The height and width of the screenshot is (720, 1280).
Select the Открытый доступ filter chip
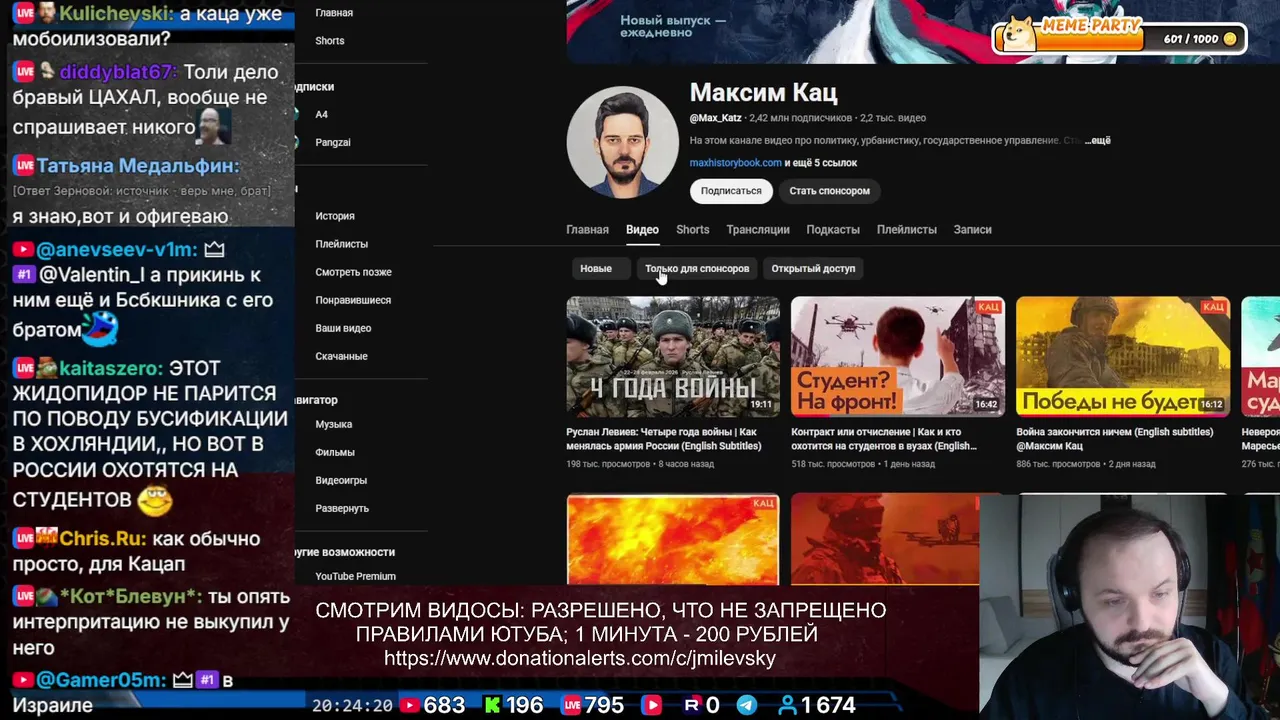coord(813,269)
